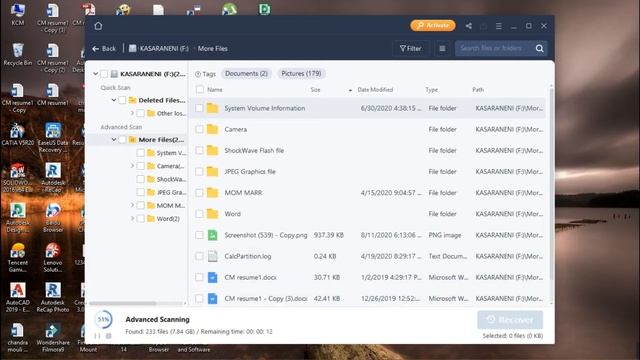
Task: Open AutoCAD 2019 desktop shortcut
Action: pos(18,298)
